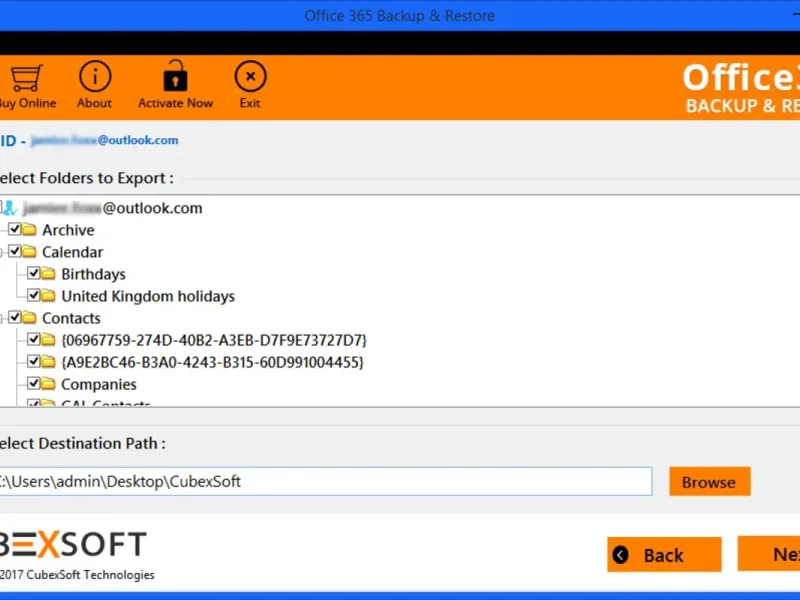Image resolution: width=800 pixels, height=600 pixels.
Task: Toggle checkbox for {A9E2BC46-B3A0-4243-B315-60D991004455}
Action: click(34, 361)
